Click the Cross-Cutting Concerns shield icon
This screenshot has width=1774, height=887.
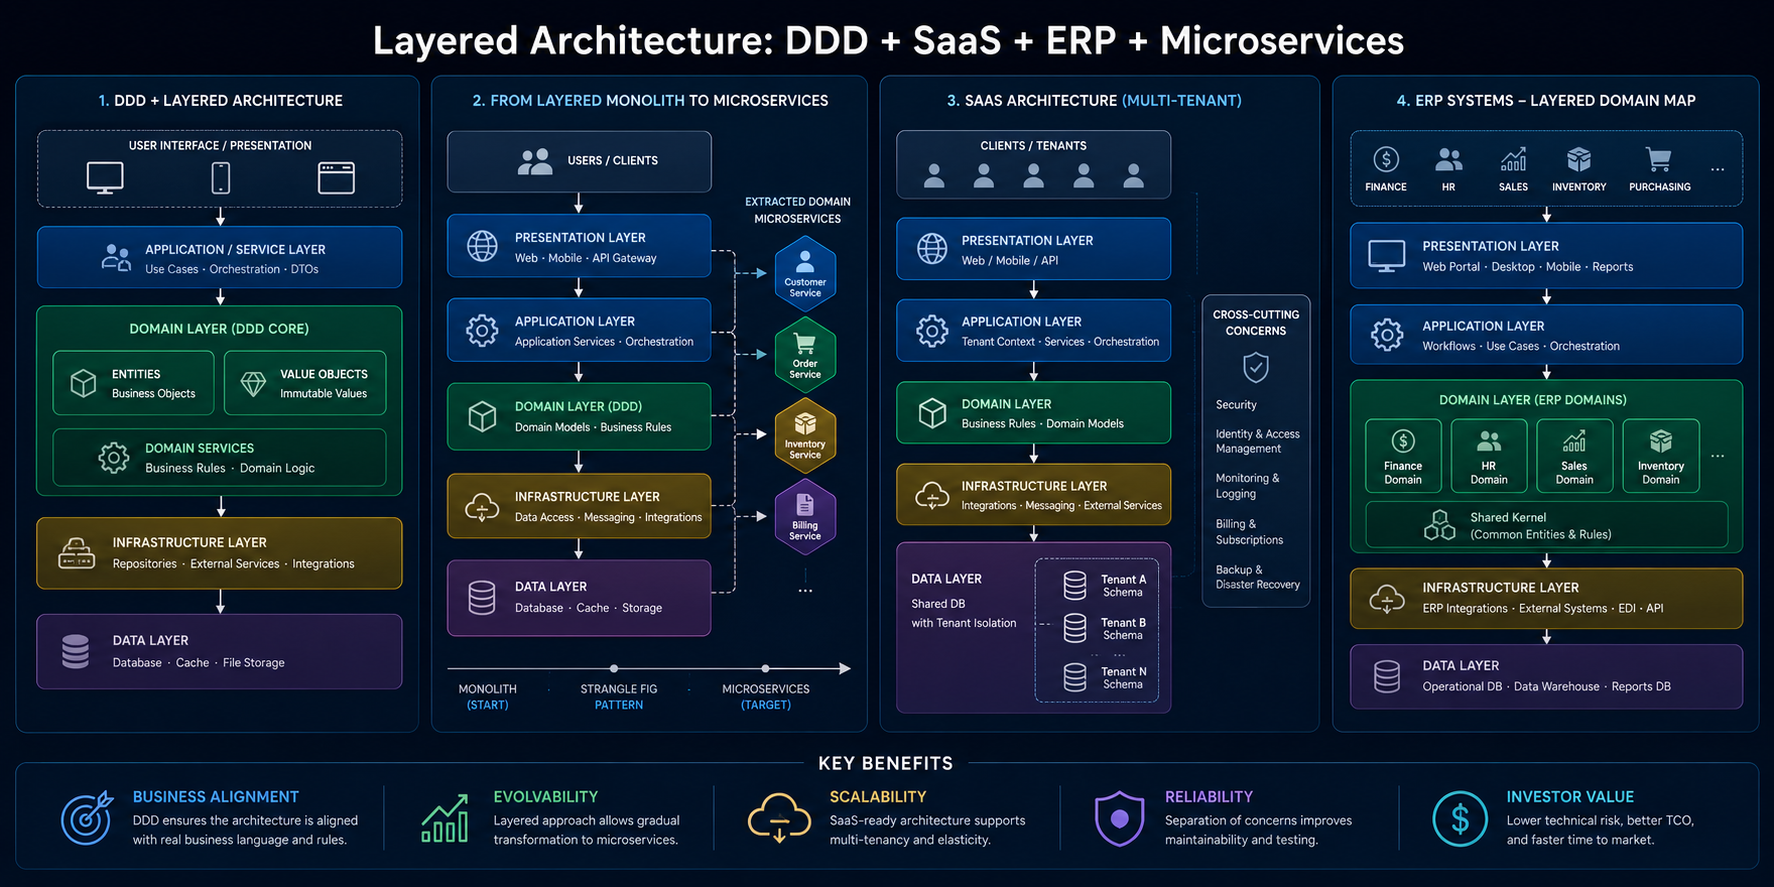1256,367
